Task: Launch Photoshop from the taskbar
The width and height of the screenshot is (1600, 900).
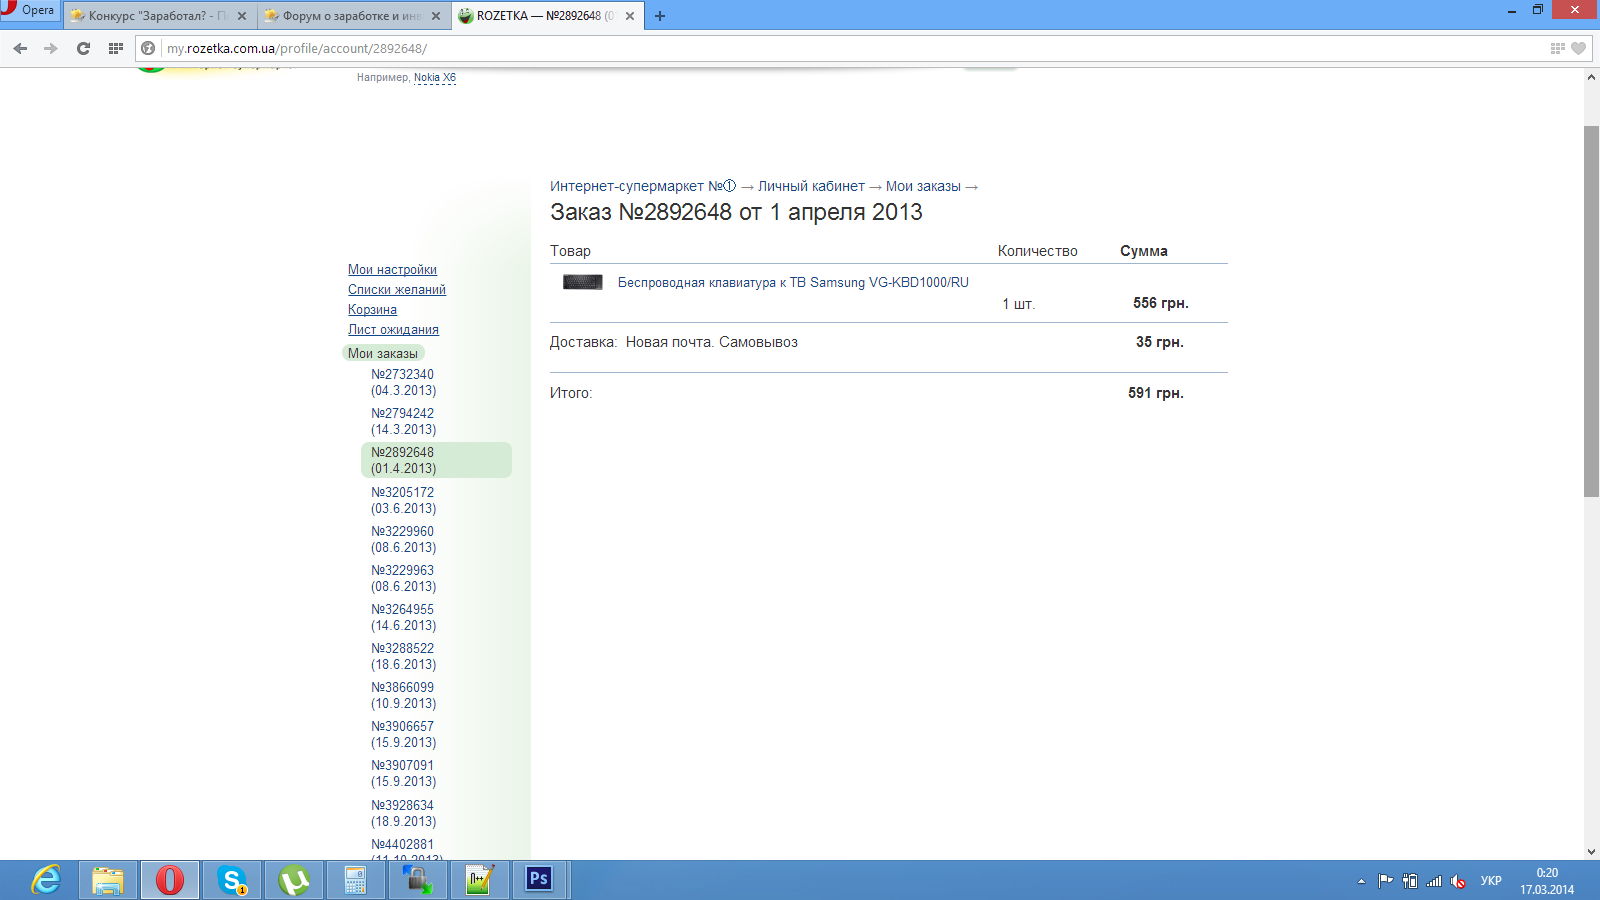Action: coord(539,879)
